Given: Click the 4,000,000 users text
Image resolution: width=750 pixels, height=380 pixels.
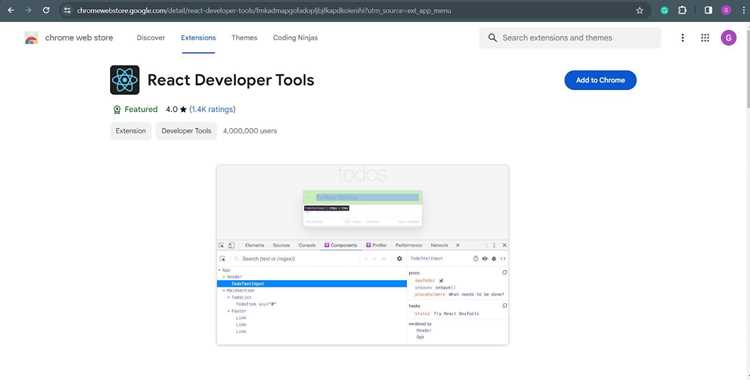Looking at the screenshot, I should pos(250,131).
